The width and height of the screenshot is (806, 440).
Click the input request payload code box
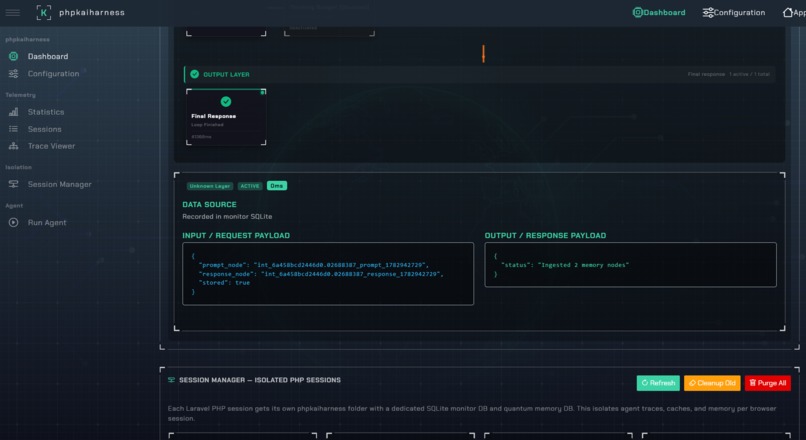(x=328, y=274)
